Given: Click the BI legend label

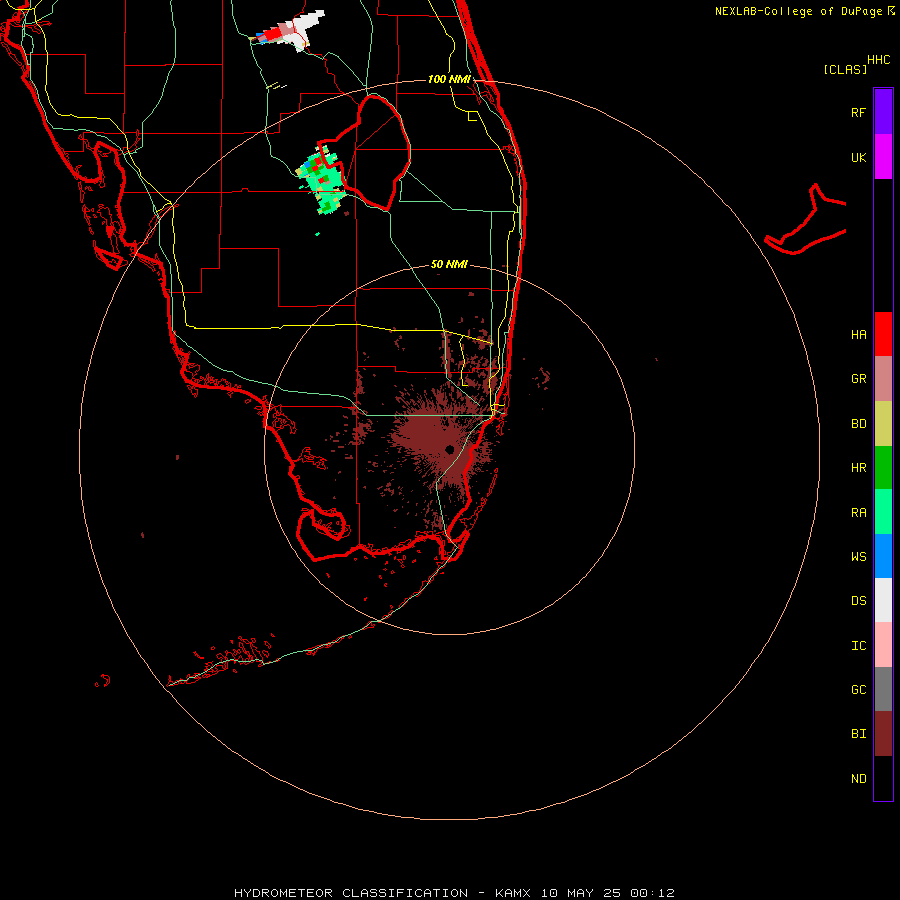Looking at the screenshot, I should tap(858, 734).
